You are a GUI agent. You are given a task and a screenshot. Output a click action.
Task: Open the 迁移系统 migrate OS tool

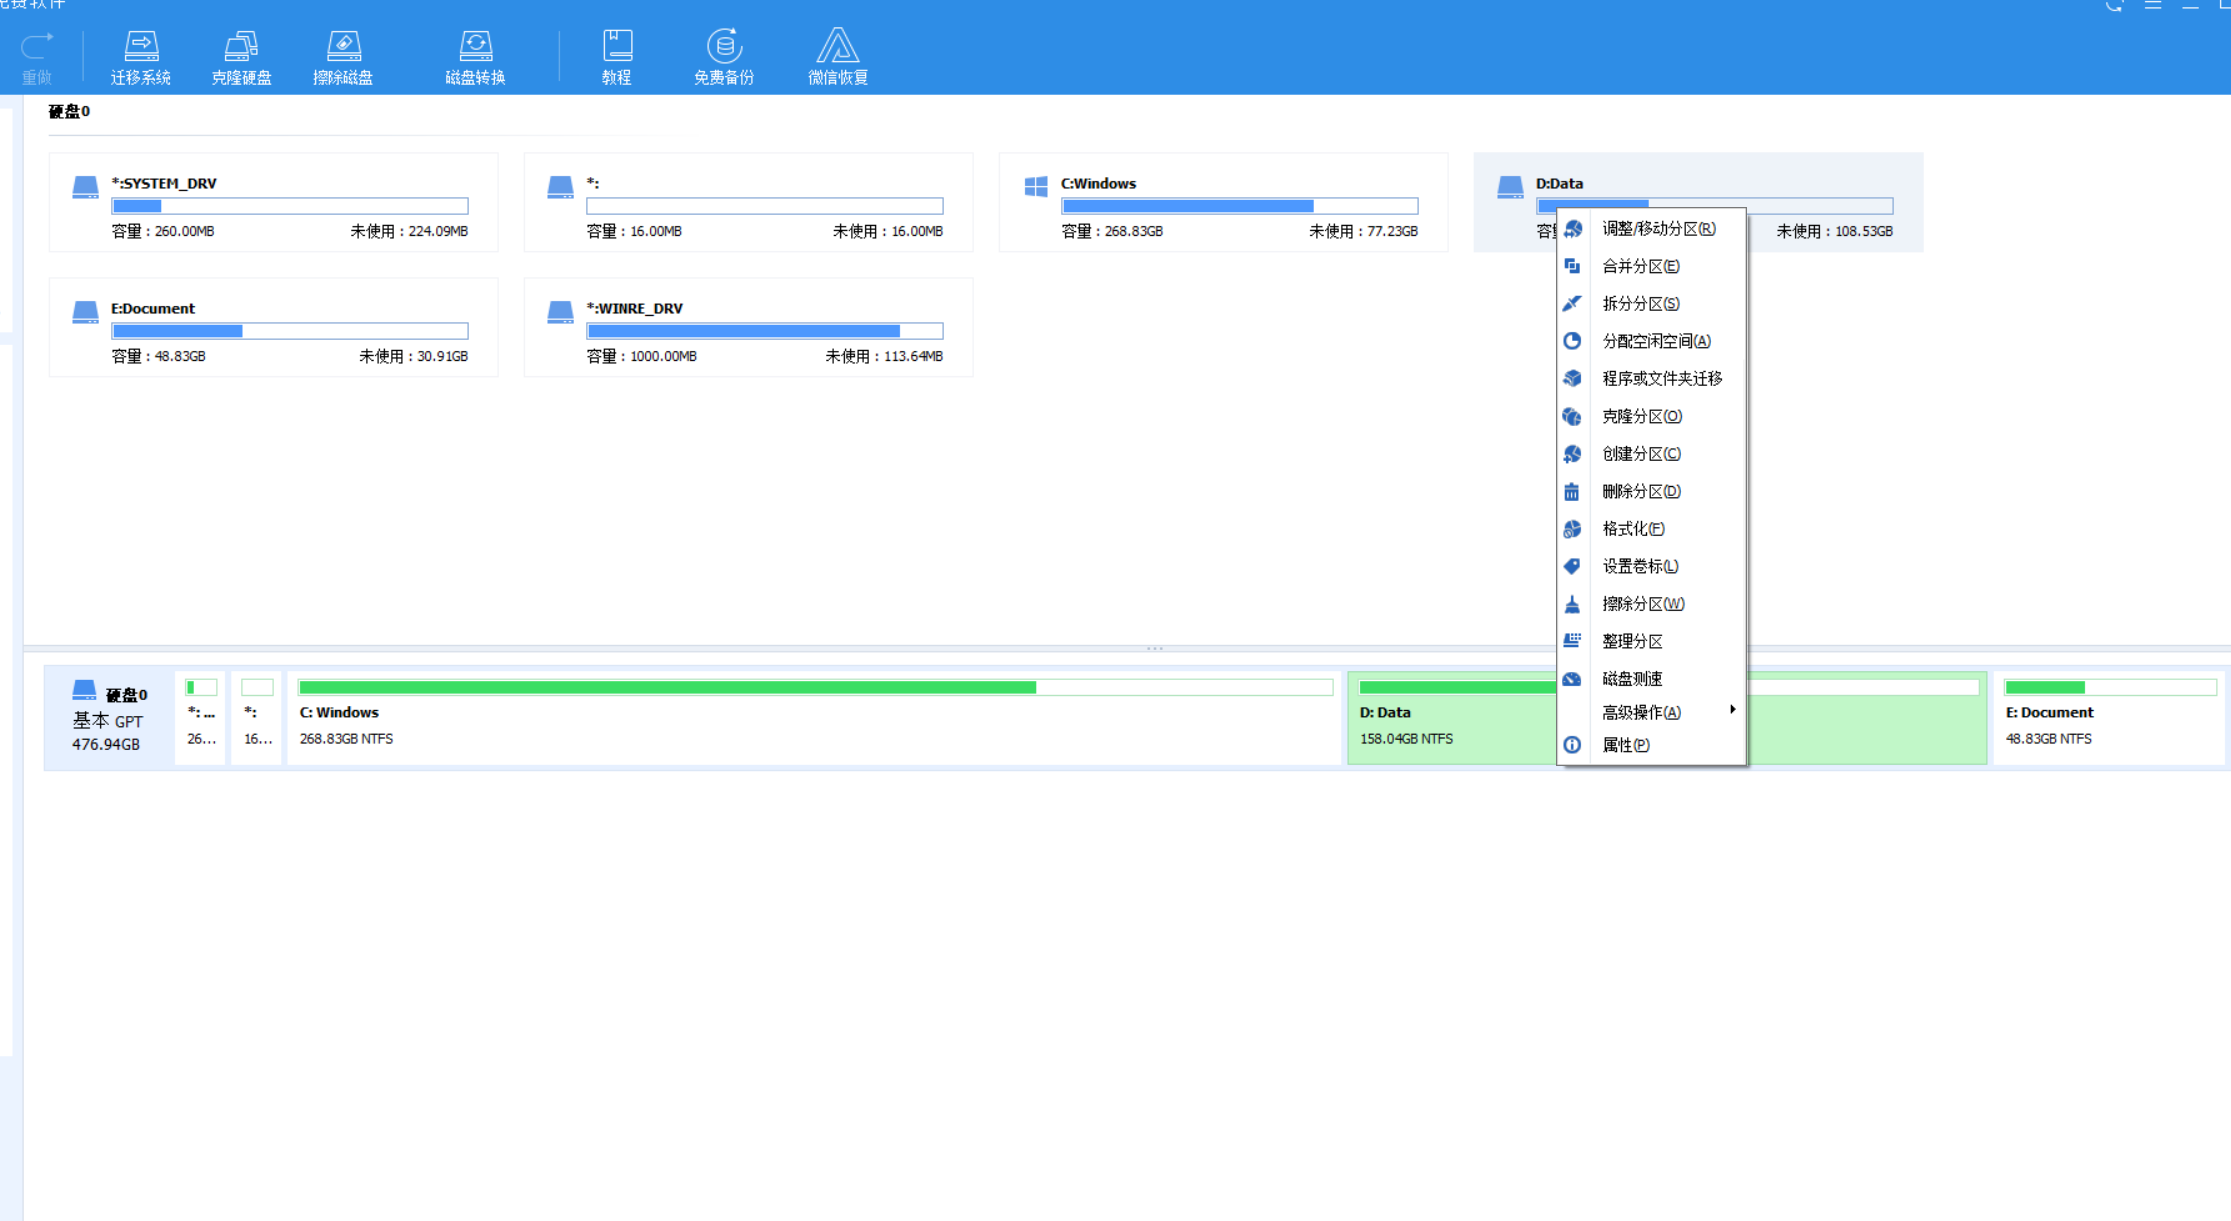click(140, 57)
